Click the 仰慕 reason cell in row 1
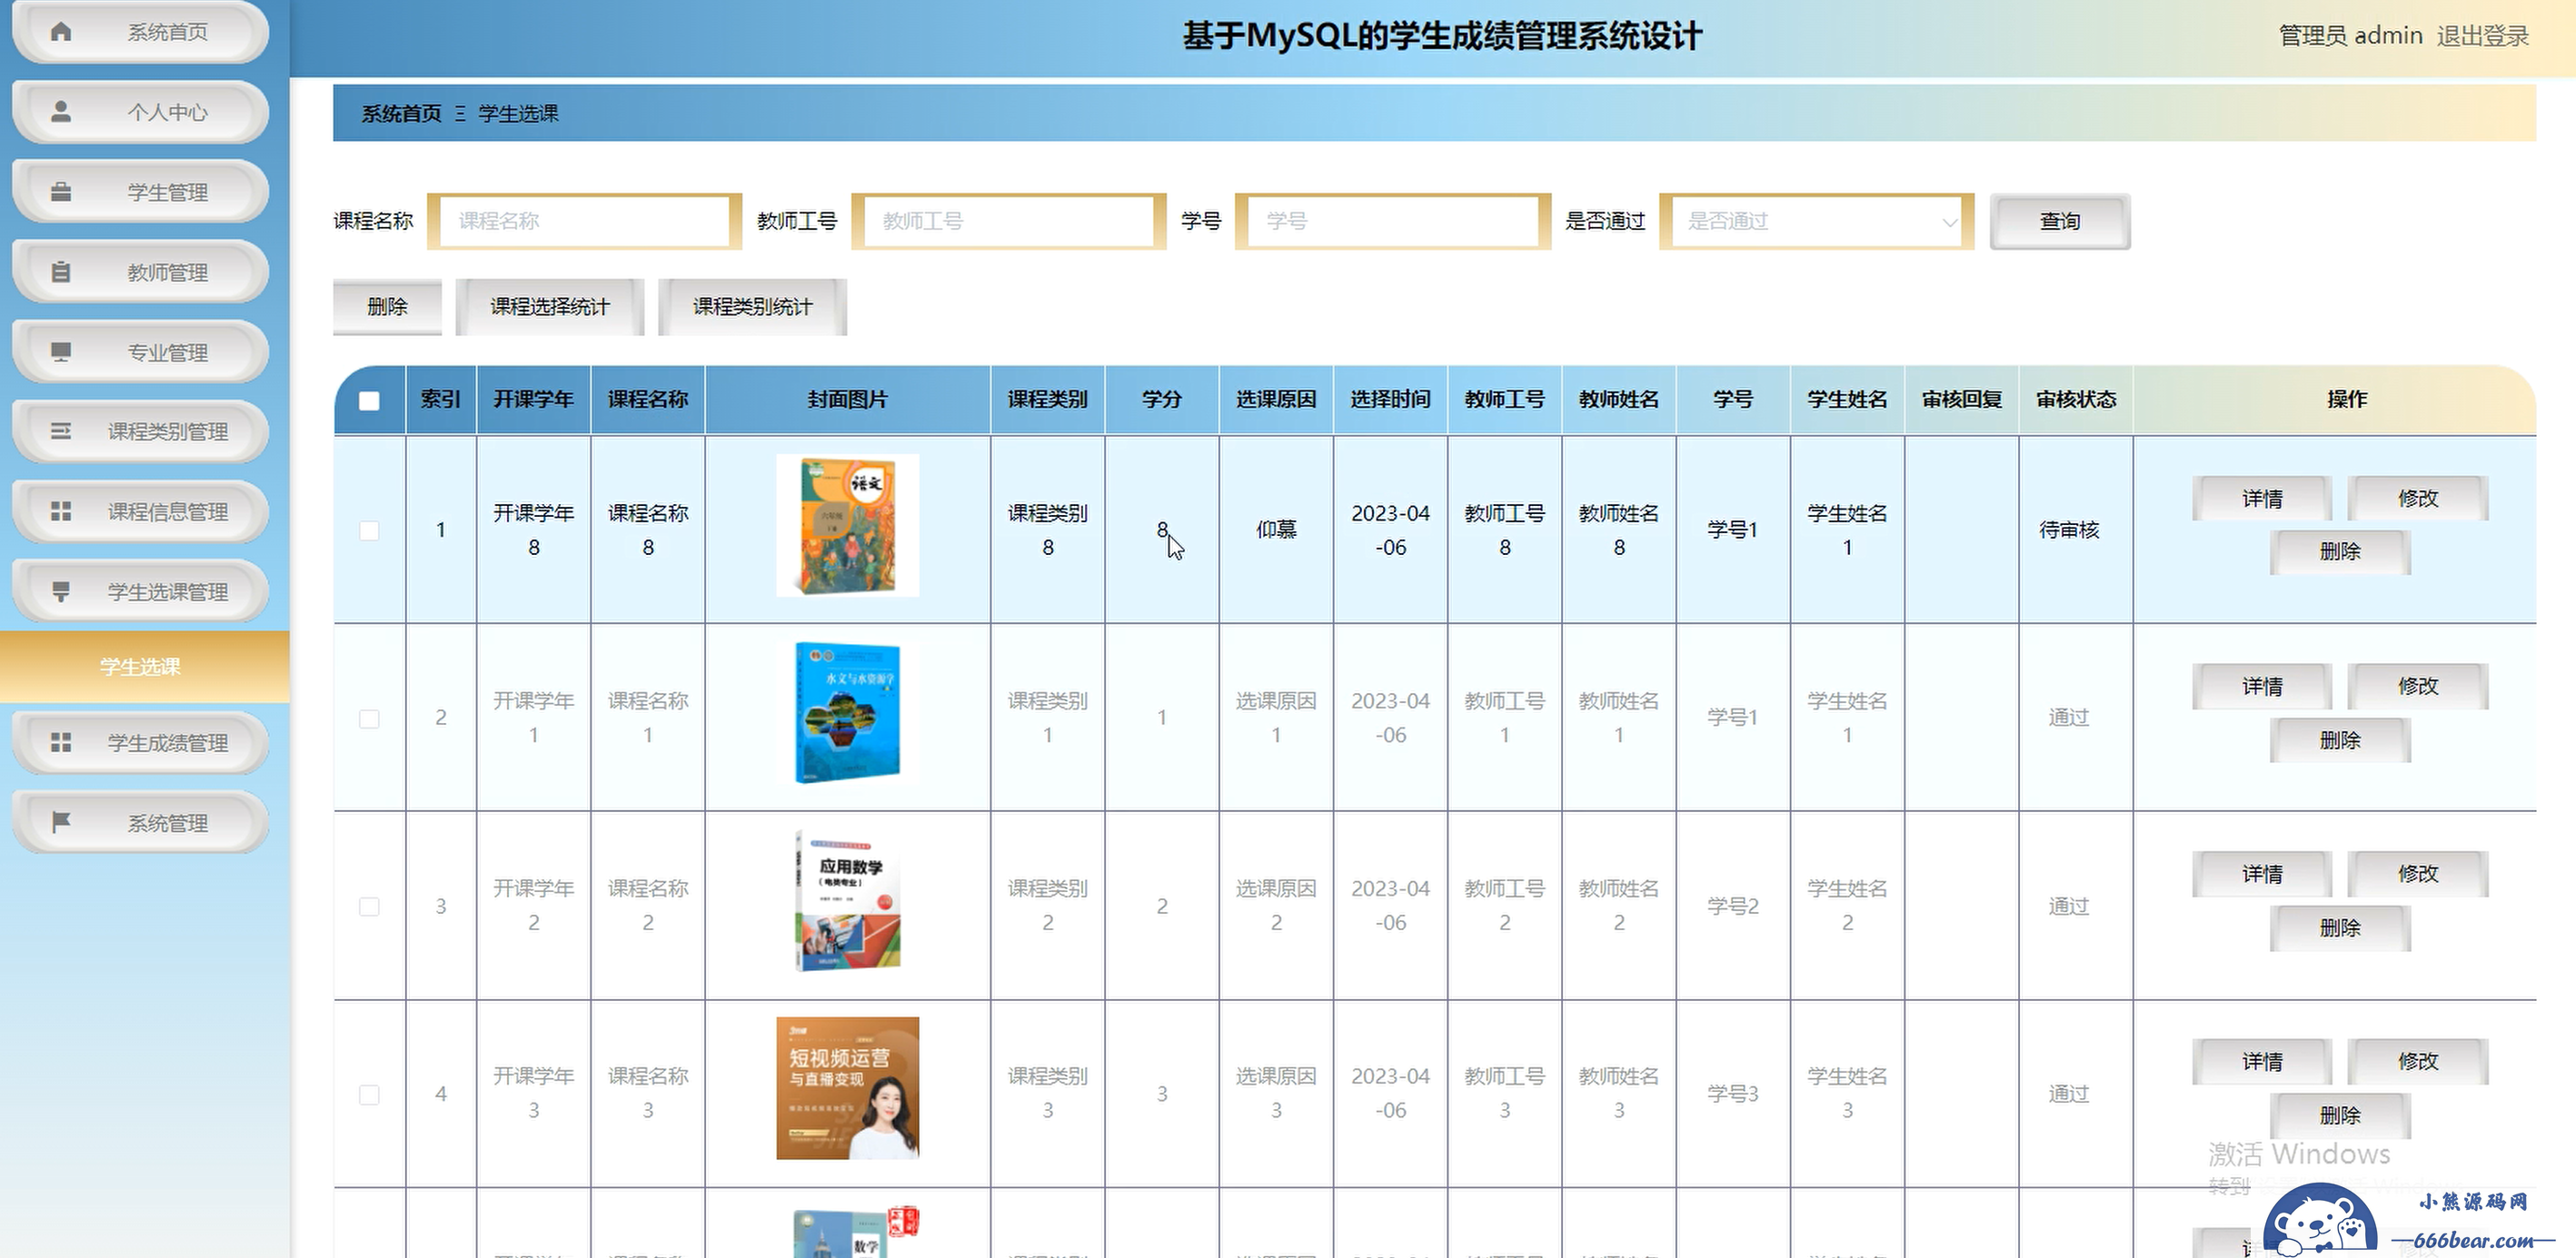The height and width of the screenshot is (1258, 2576). pyautogui.click(x=1276, y=530)
